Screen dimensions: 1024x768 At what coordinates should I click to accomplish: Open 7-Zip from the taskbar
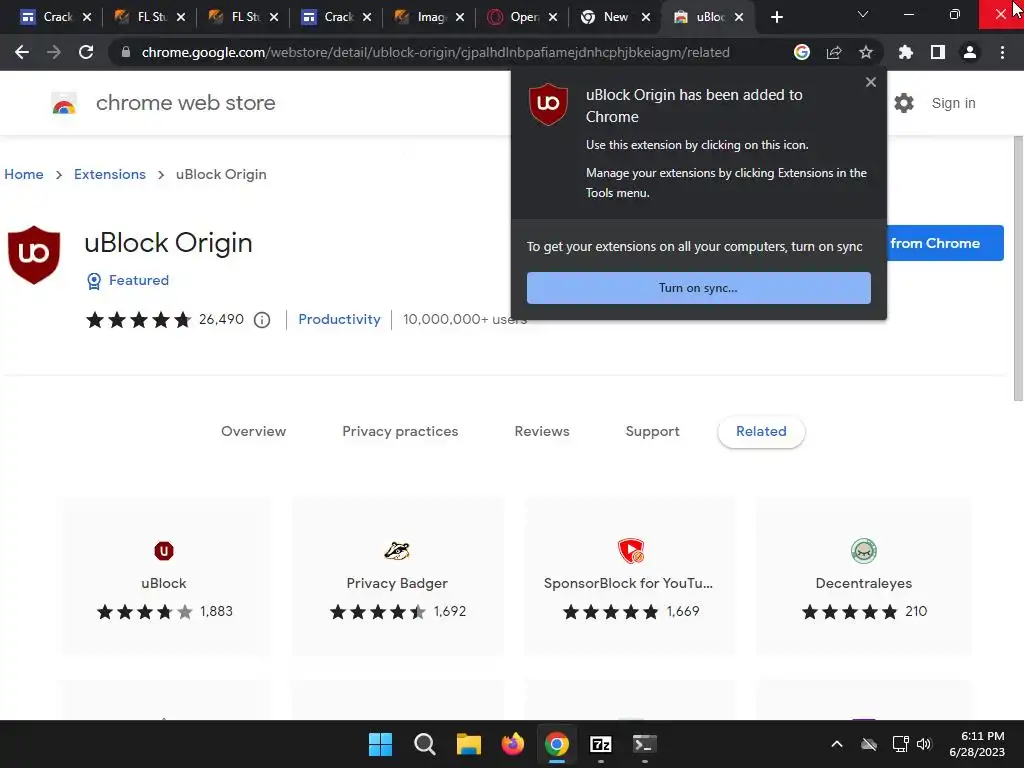click(601, 744)
